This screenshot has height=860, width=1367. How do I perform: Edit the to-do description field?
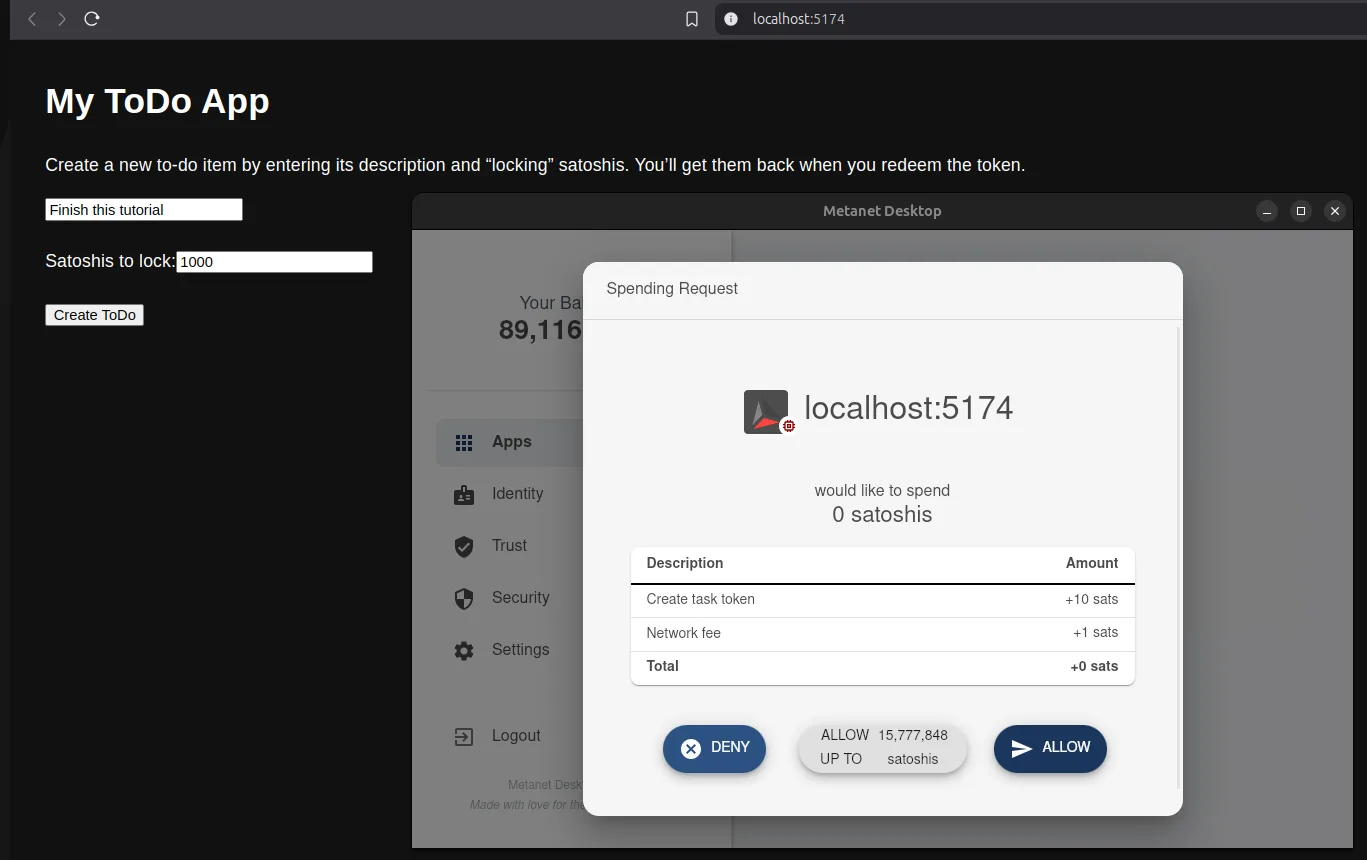click(x=144, y=210)
